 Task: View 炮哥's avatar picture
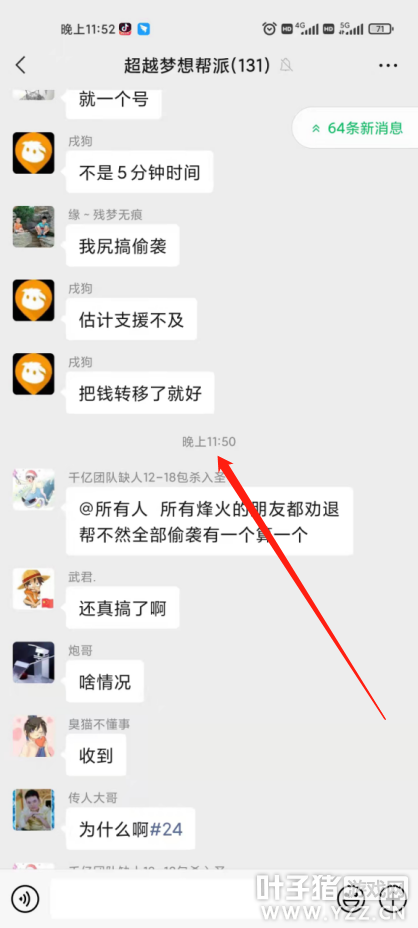pos(33,662)
